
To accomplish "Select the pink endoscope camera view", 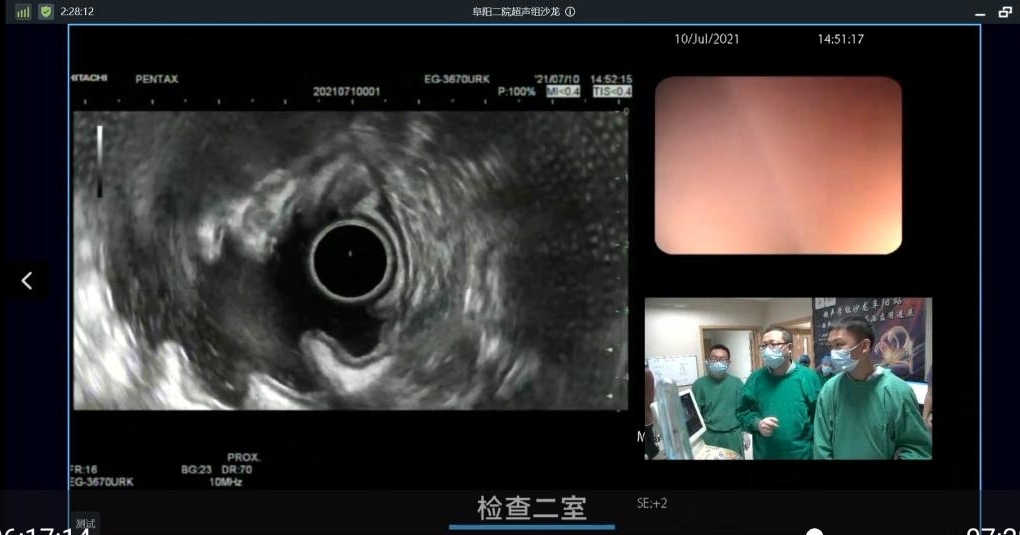I will tap(778, 165).
